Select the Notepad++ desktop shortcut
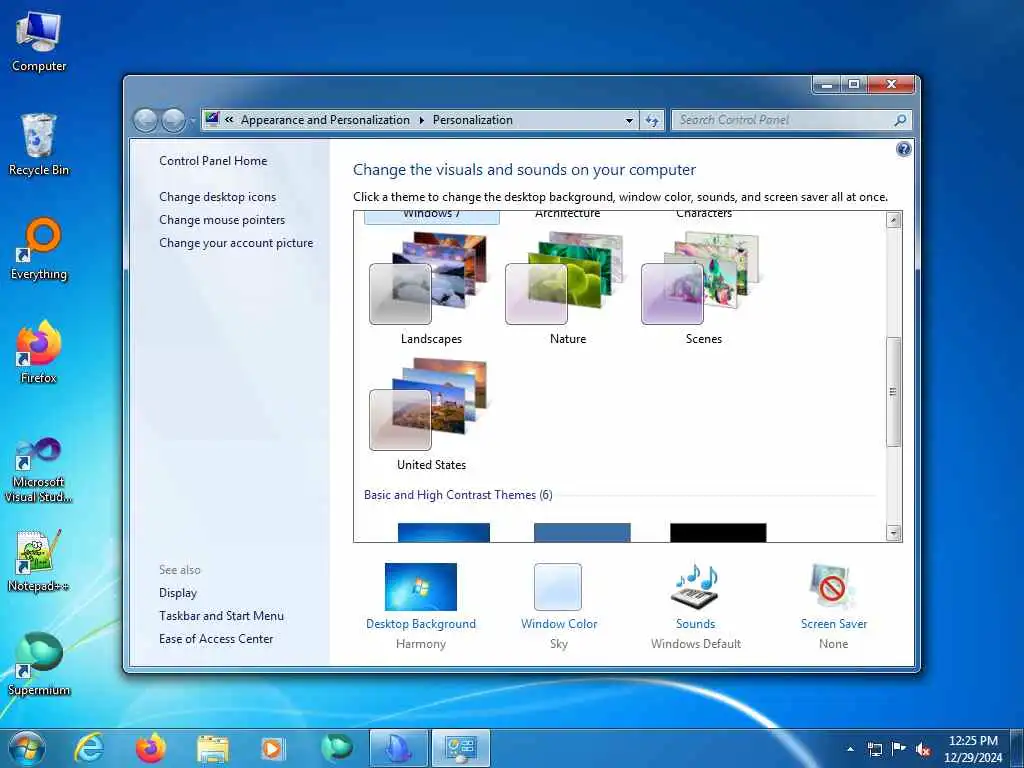 (x=39, y=561)
